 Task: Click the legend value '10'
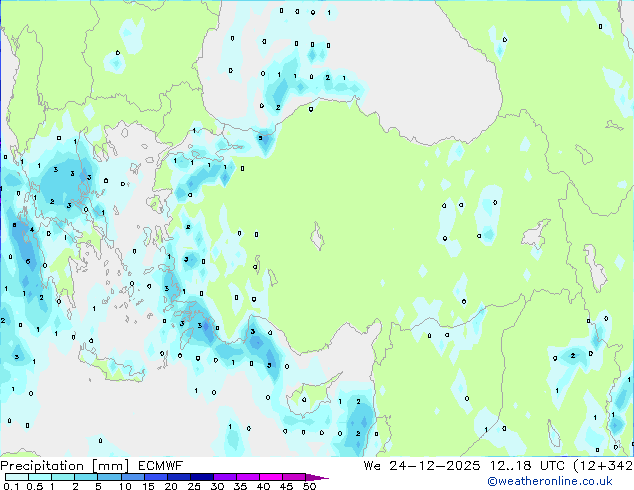(x=125, y=486)
